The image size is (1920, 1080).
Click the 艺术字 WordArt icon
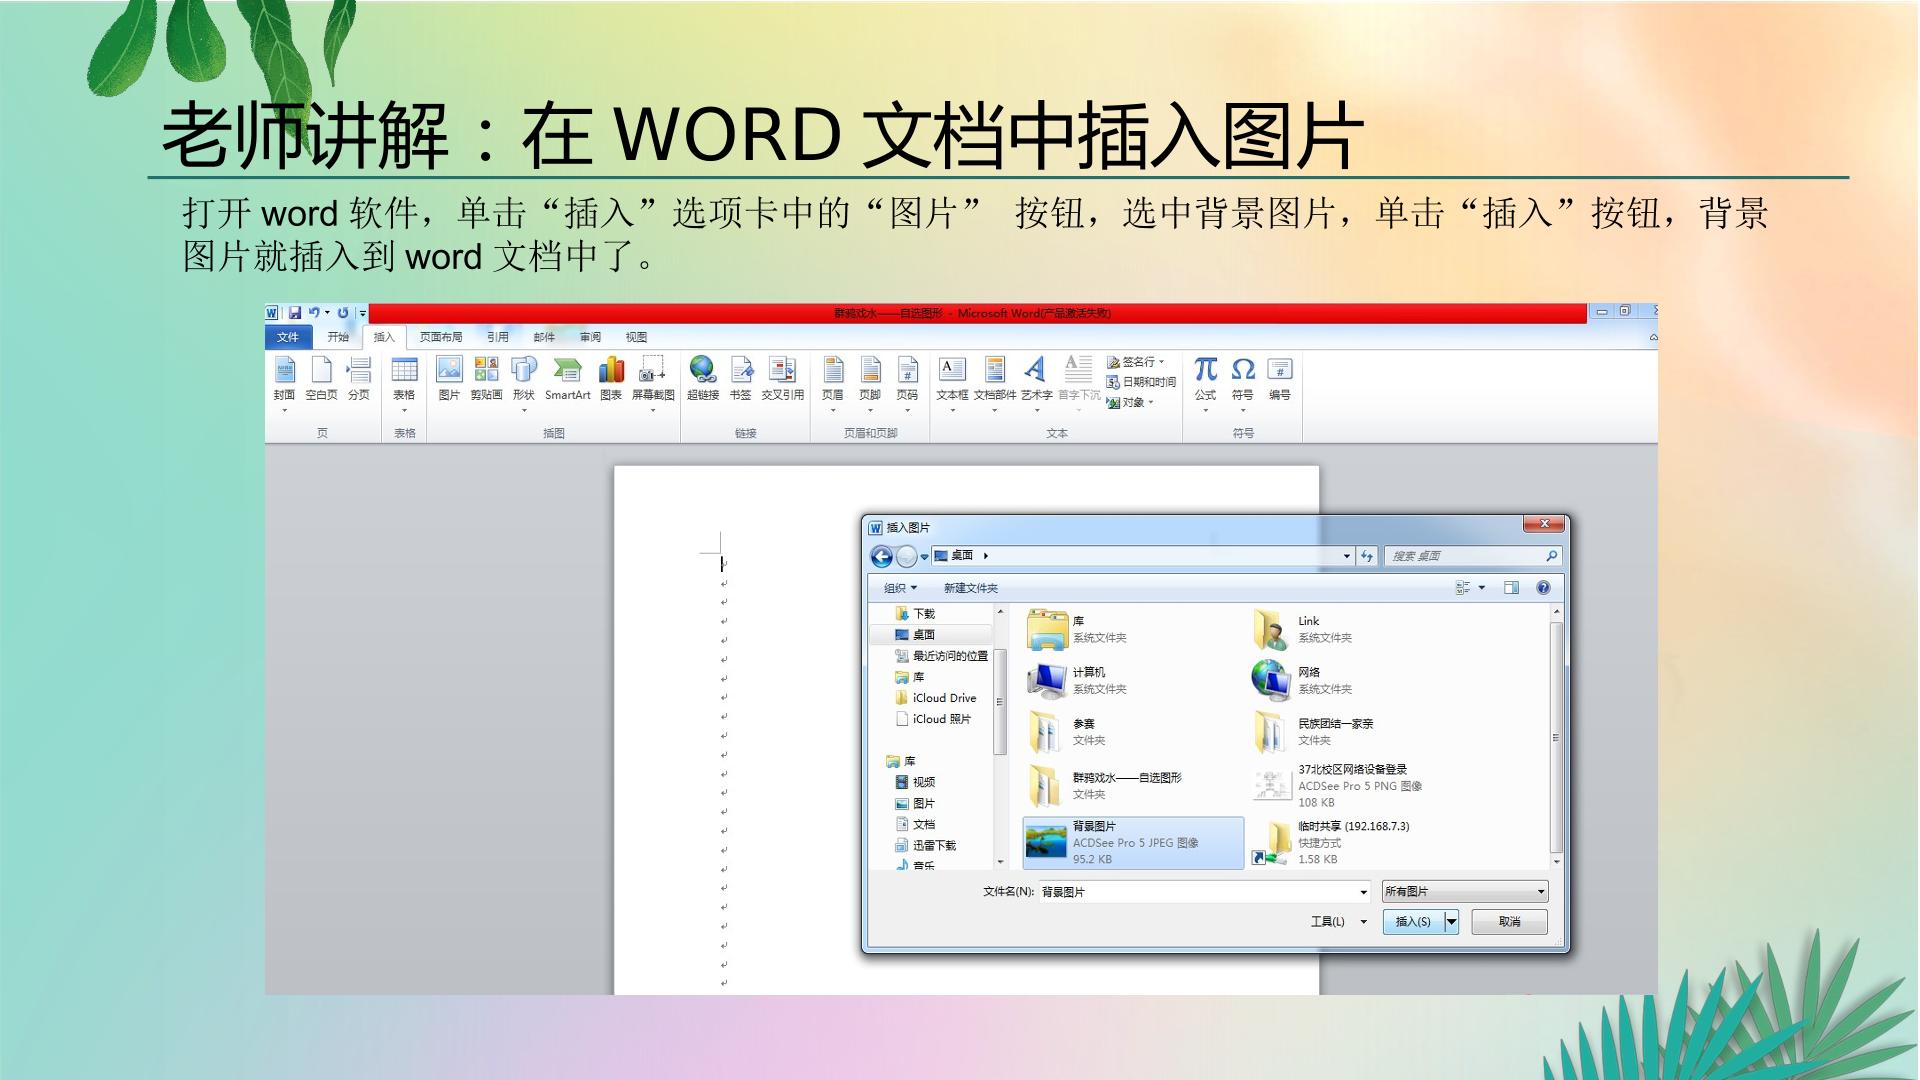[x=1036, y=370]
